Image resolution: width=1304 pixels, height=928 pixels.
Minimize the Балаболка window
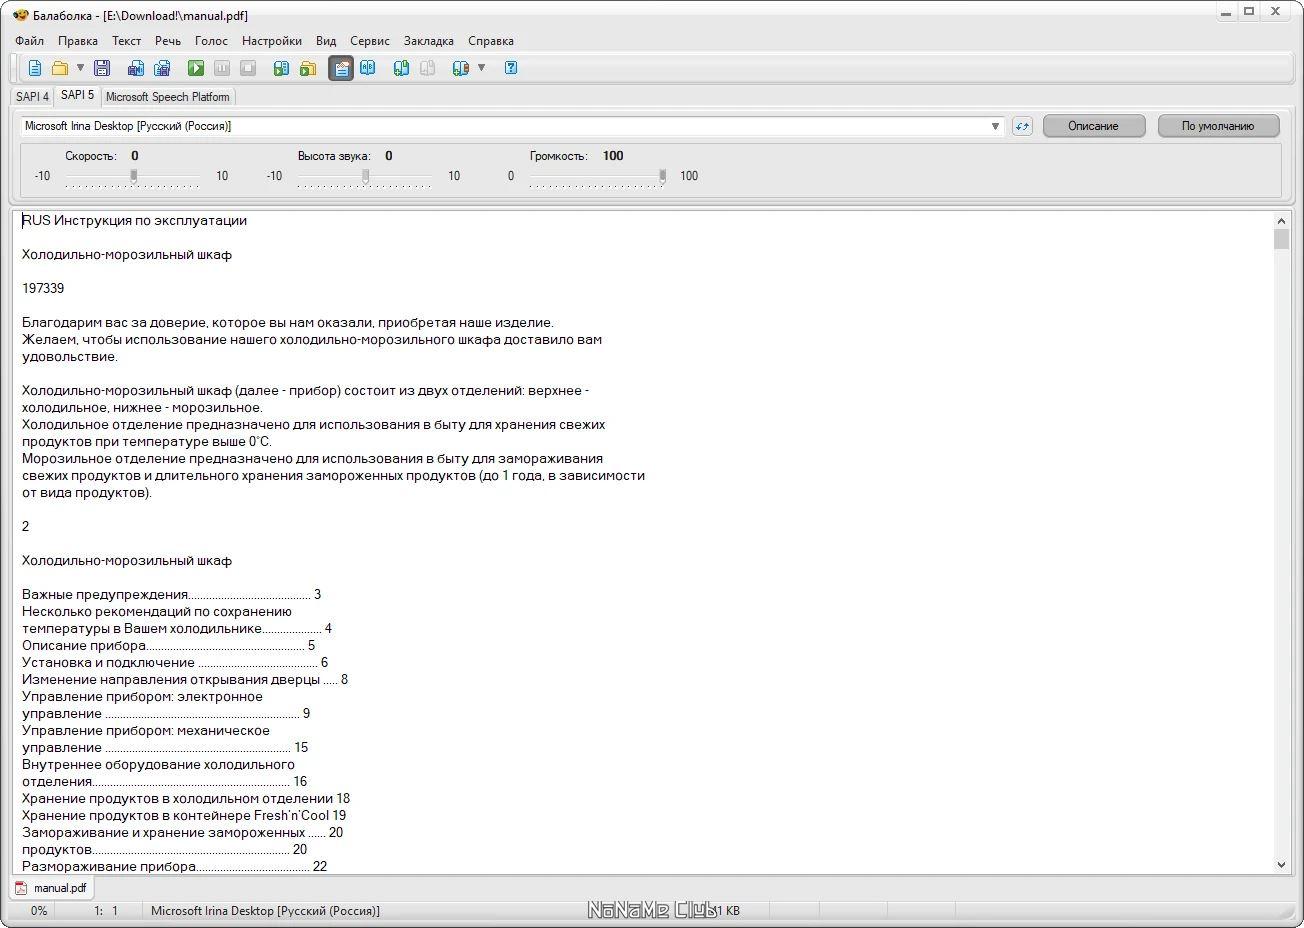click(1228, 12)
